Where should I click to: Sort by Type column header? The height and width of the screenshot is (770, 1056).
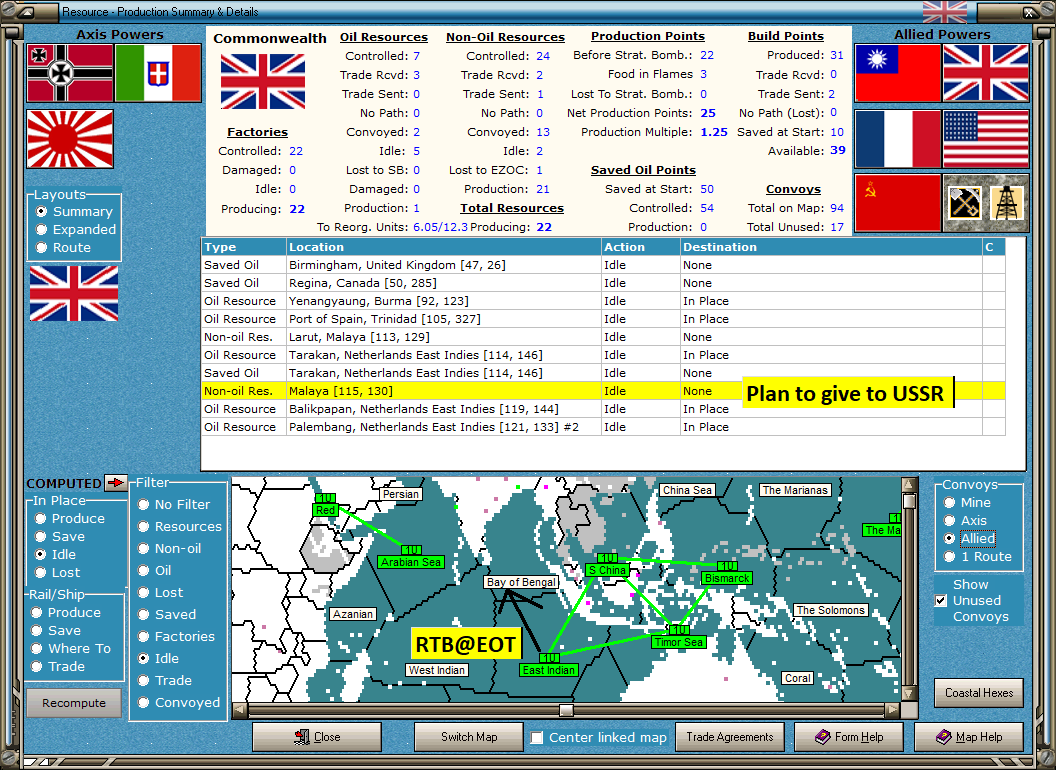tap(243, 247)
